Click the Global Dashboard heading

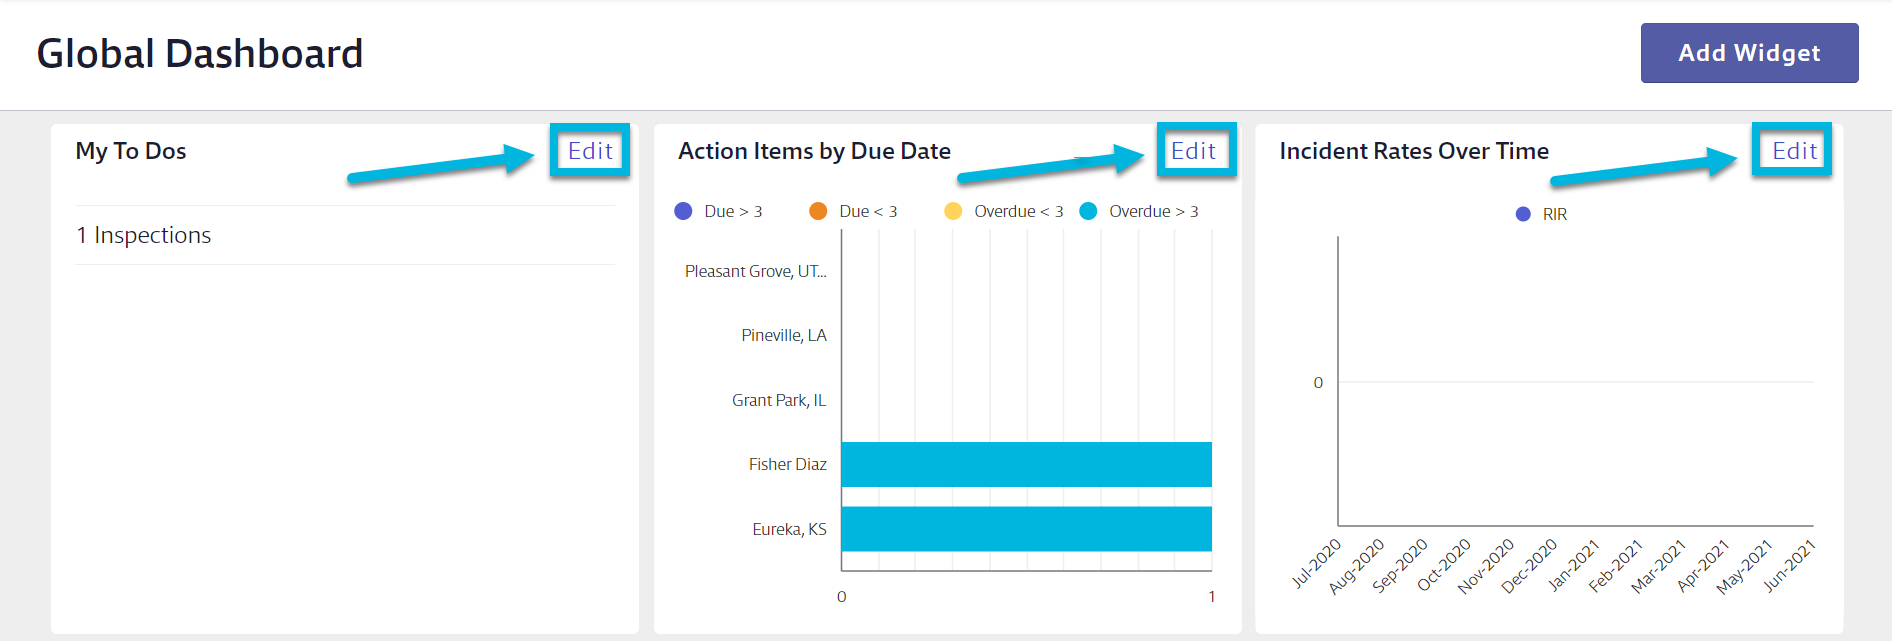coord(200,54)
